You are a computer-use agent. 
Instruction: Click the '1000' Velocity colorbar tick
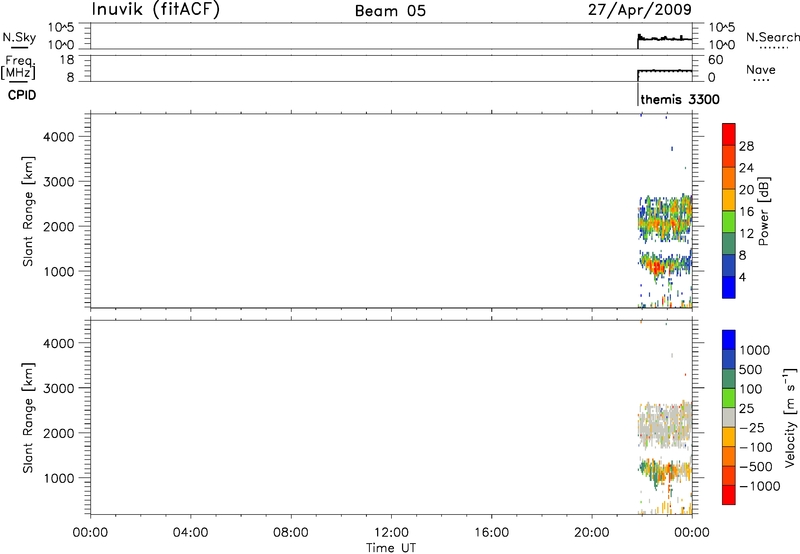coord(755,350)
